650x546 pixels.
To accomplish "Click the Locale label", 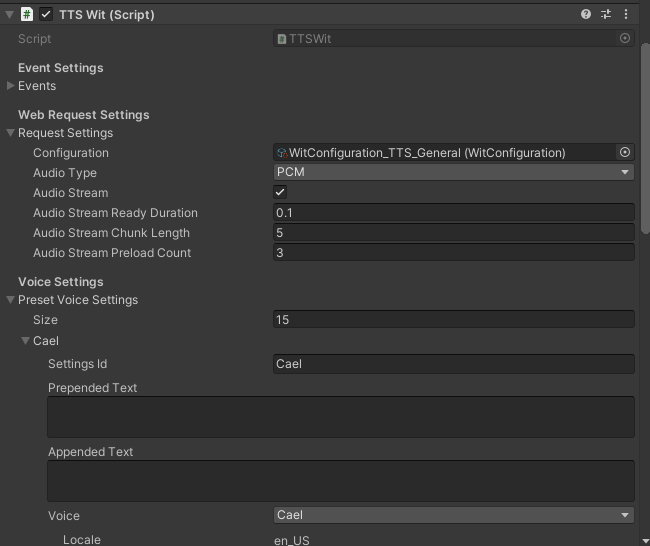I will [82, 539].
